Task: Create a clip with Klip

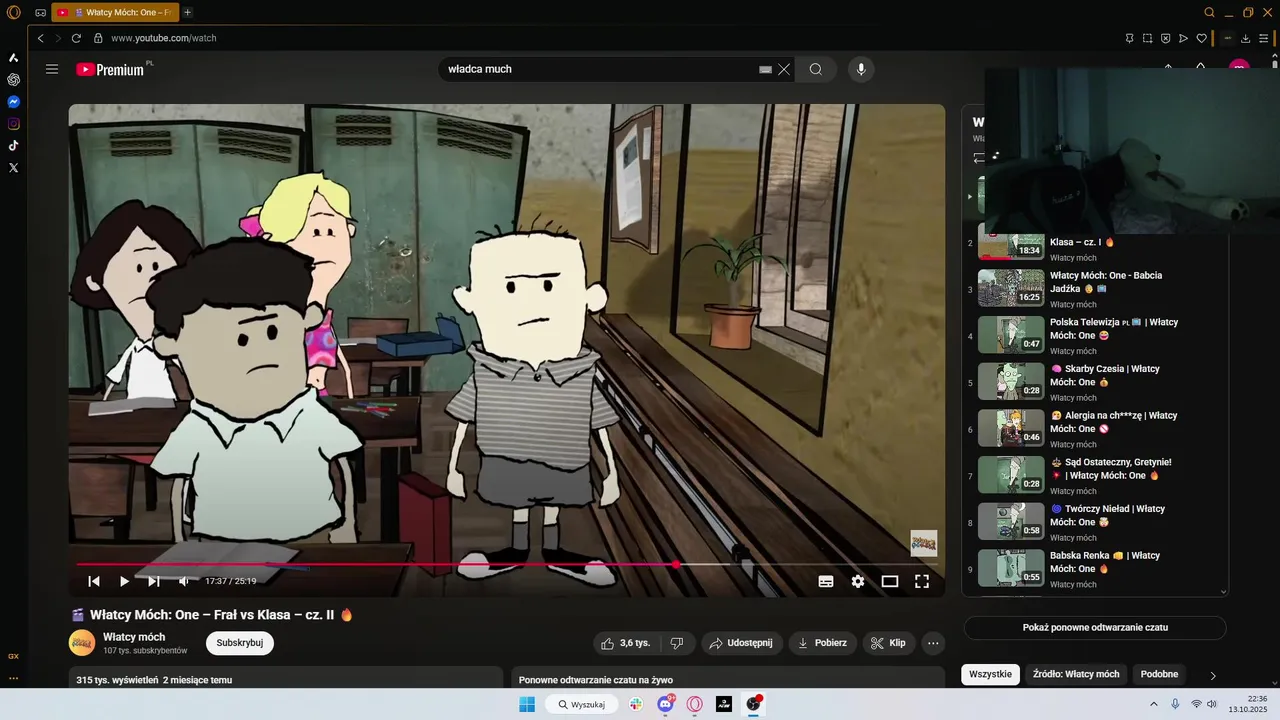Action: point(889,643)
